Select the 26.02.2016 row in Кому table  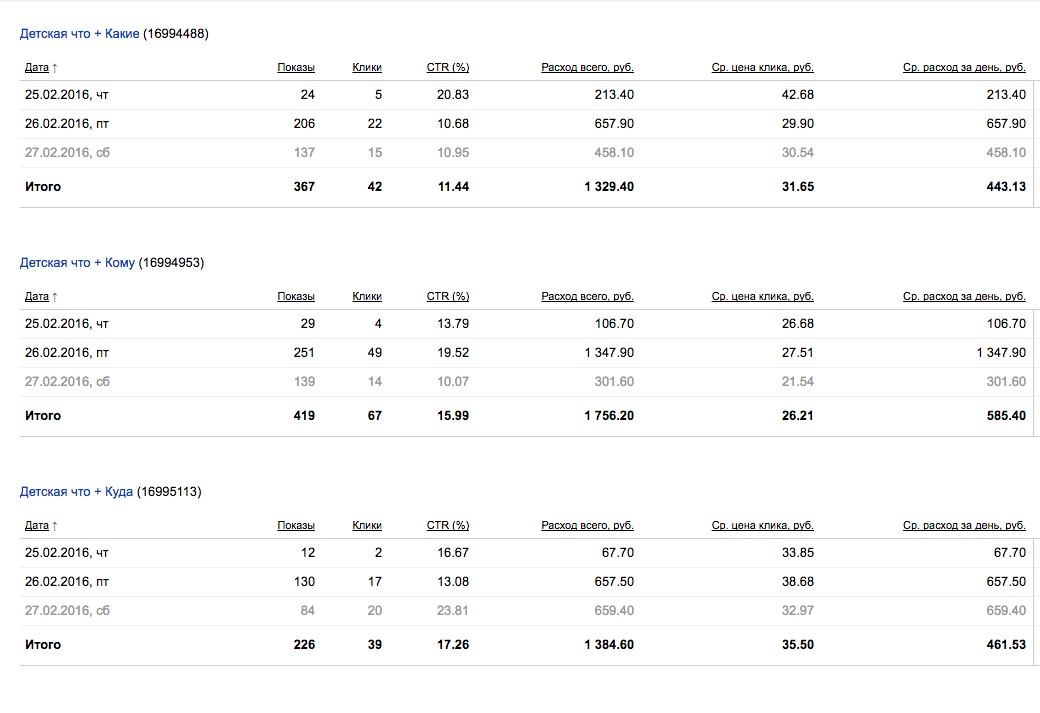tap(527, 353)
